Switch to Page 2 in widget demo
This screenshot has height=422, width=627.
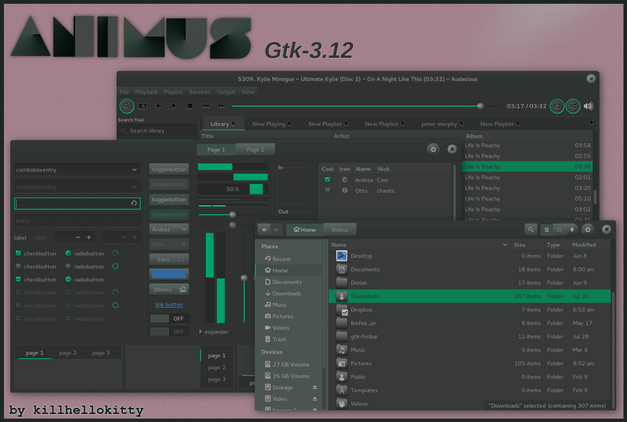click(255, 150)
